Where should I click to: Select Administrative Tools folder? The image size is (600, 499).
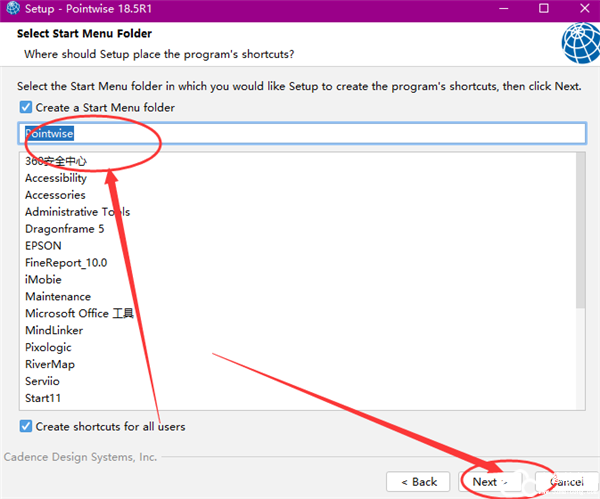pyautogui.click(x=78, y=212)
